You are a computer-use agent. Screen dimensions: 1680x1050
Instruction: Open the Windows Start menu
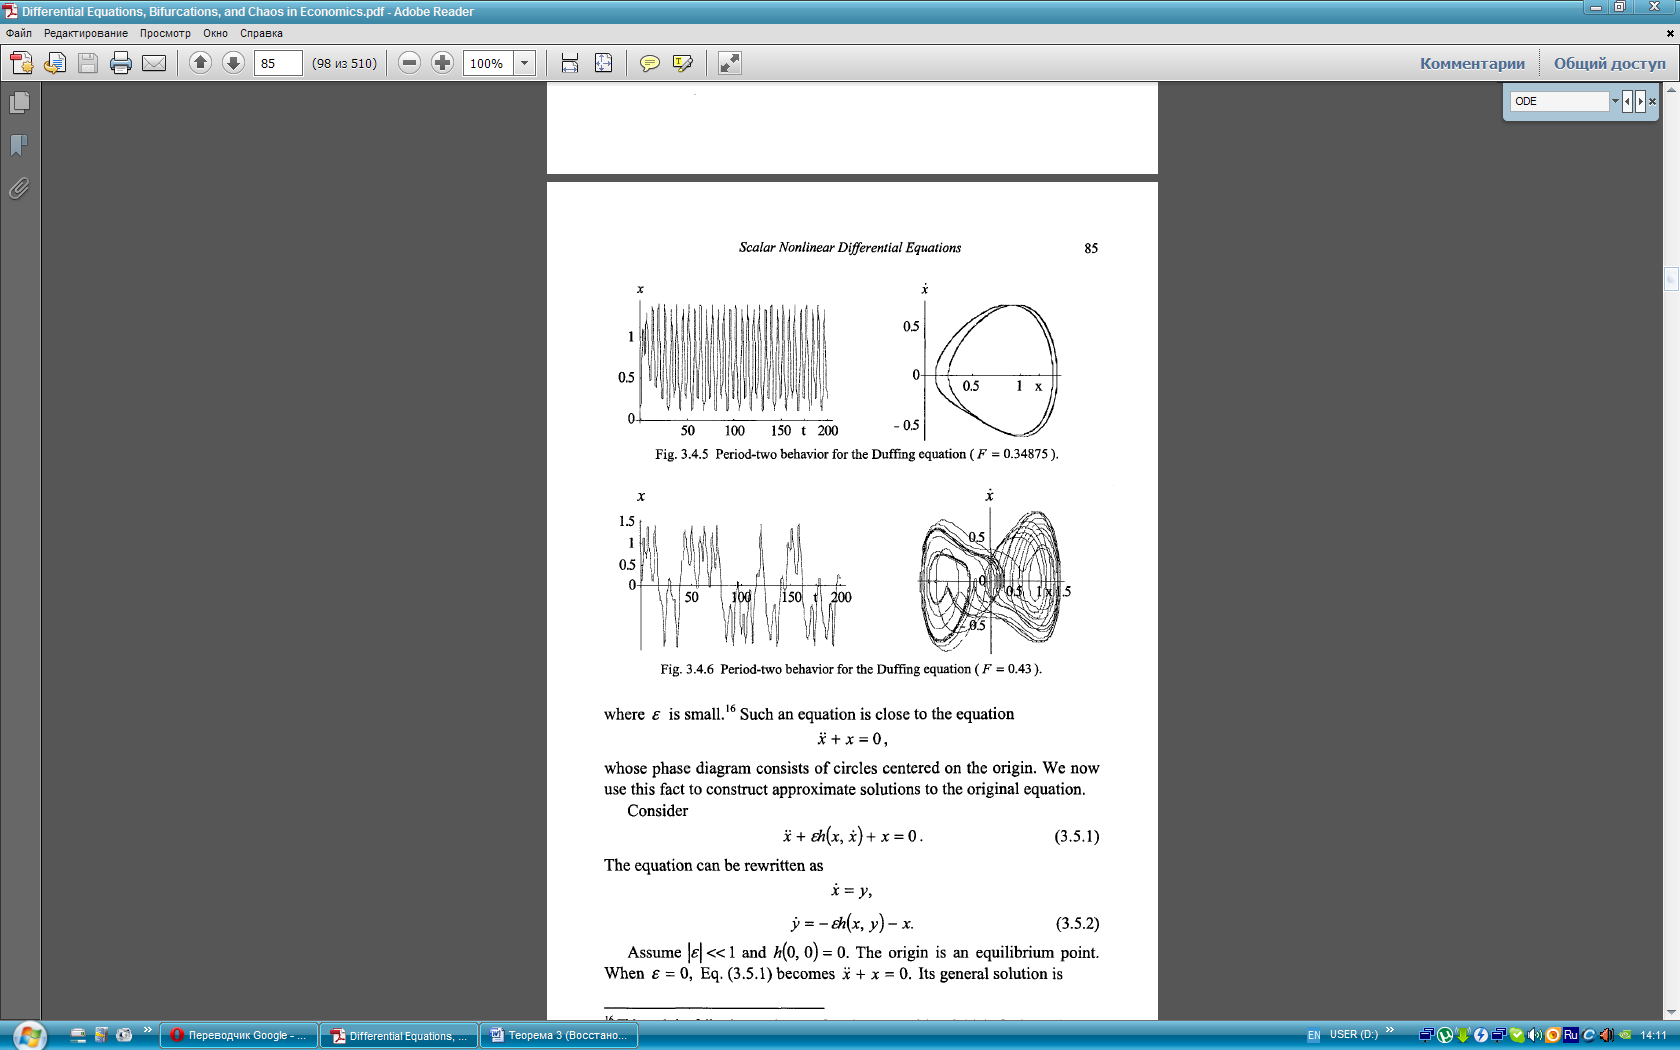point(29,1035)
